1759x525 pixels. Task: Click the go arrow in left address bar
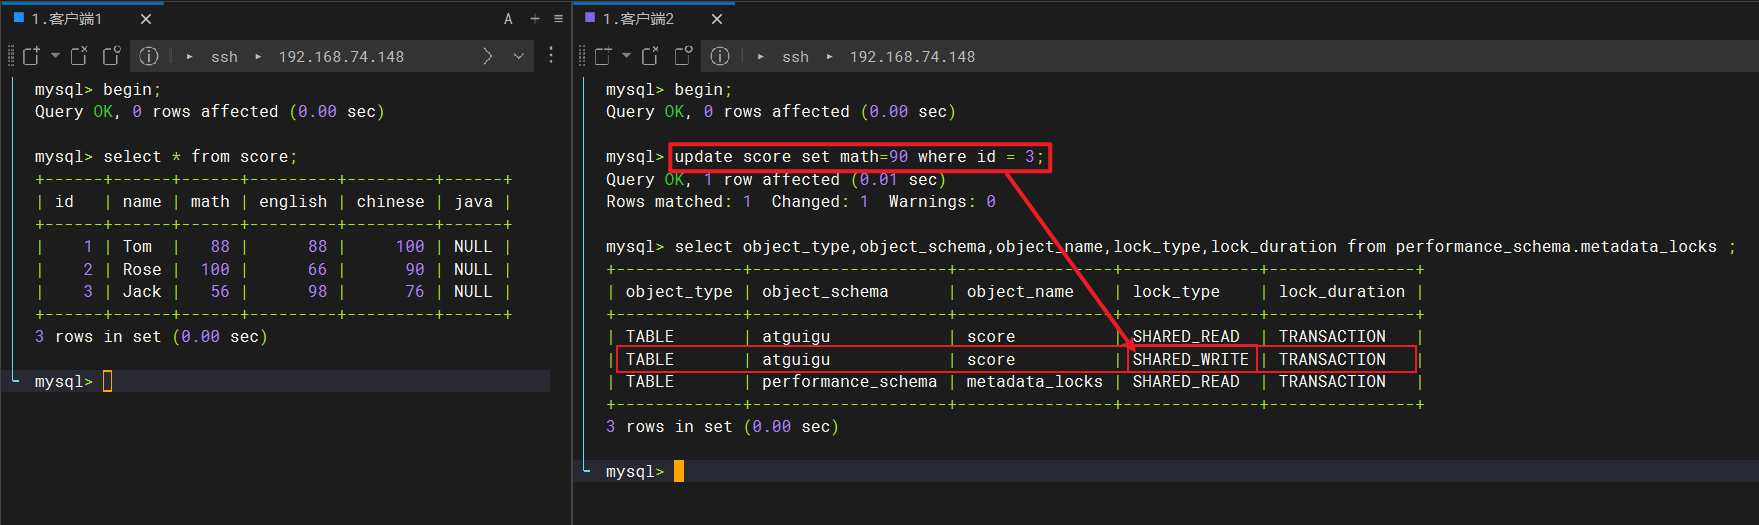click(488, 56)
